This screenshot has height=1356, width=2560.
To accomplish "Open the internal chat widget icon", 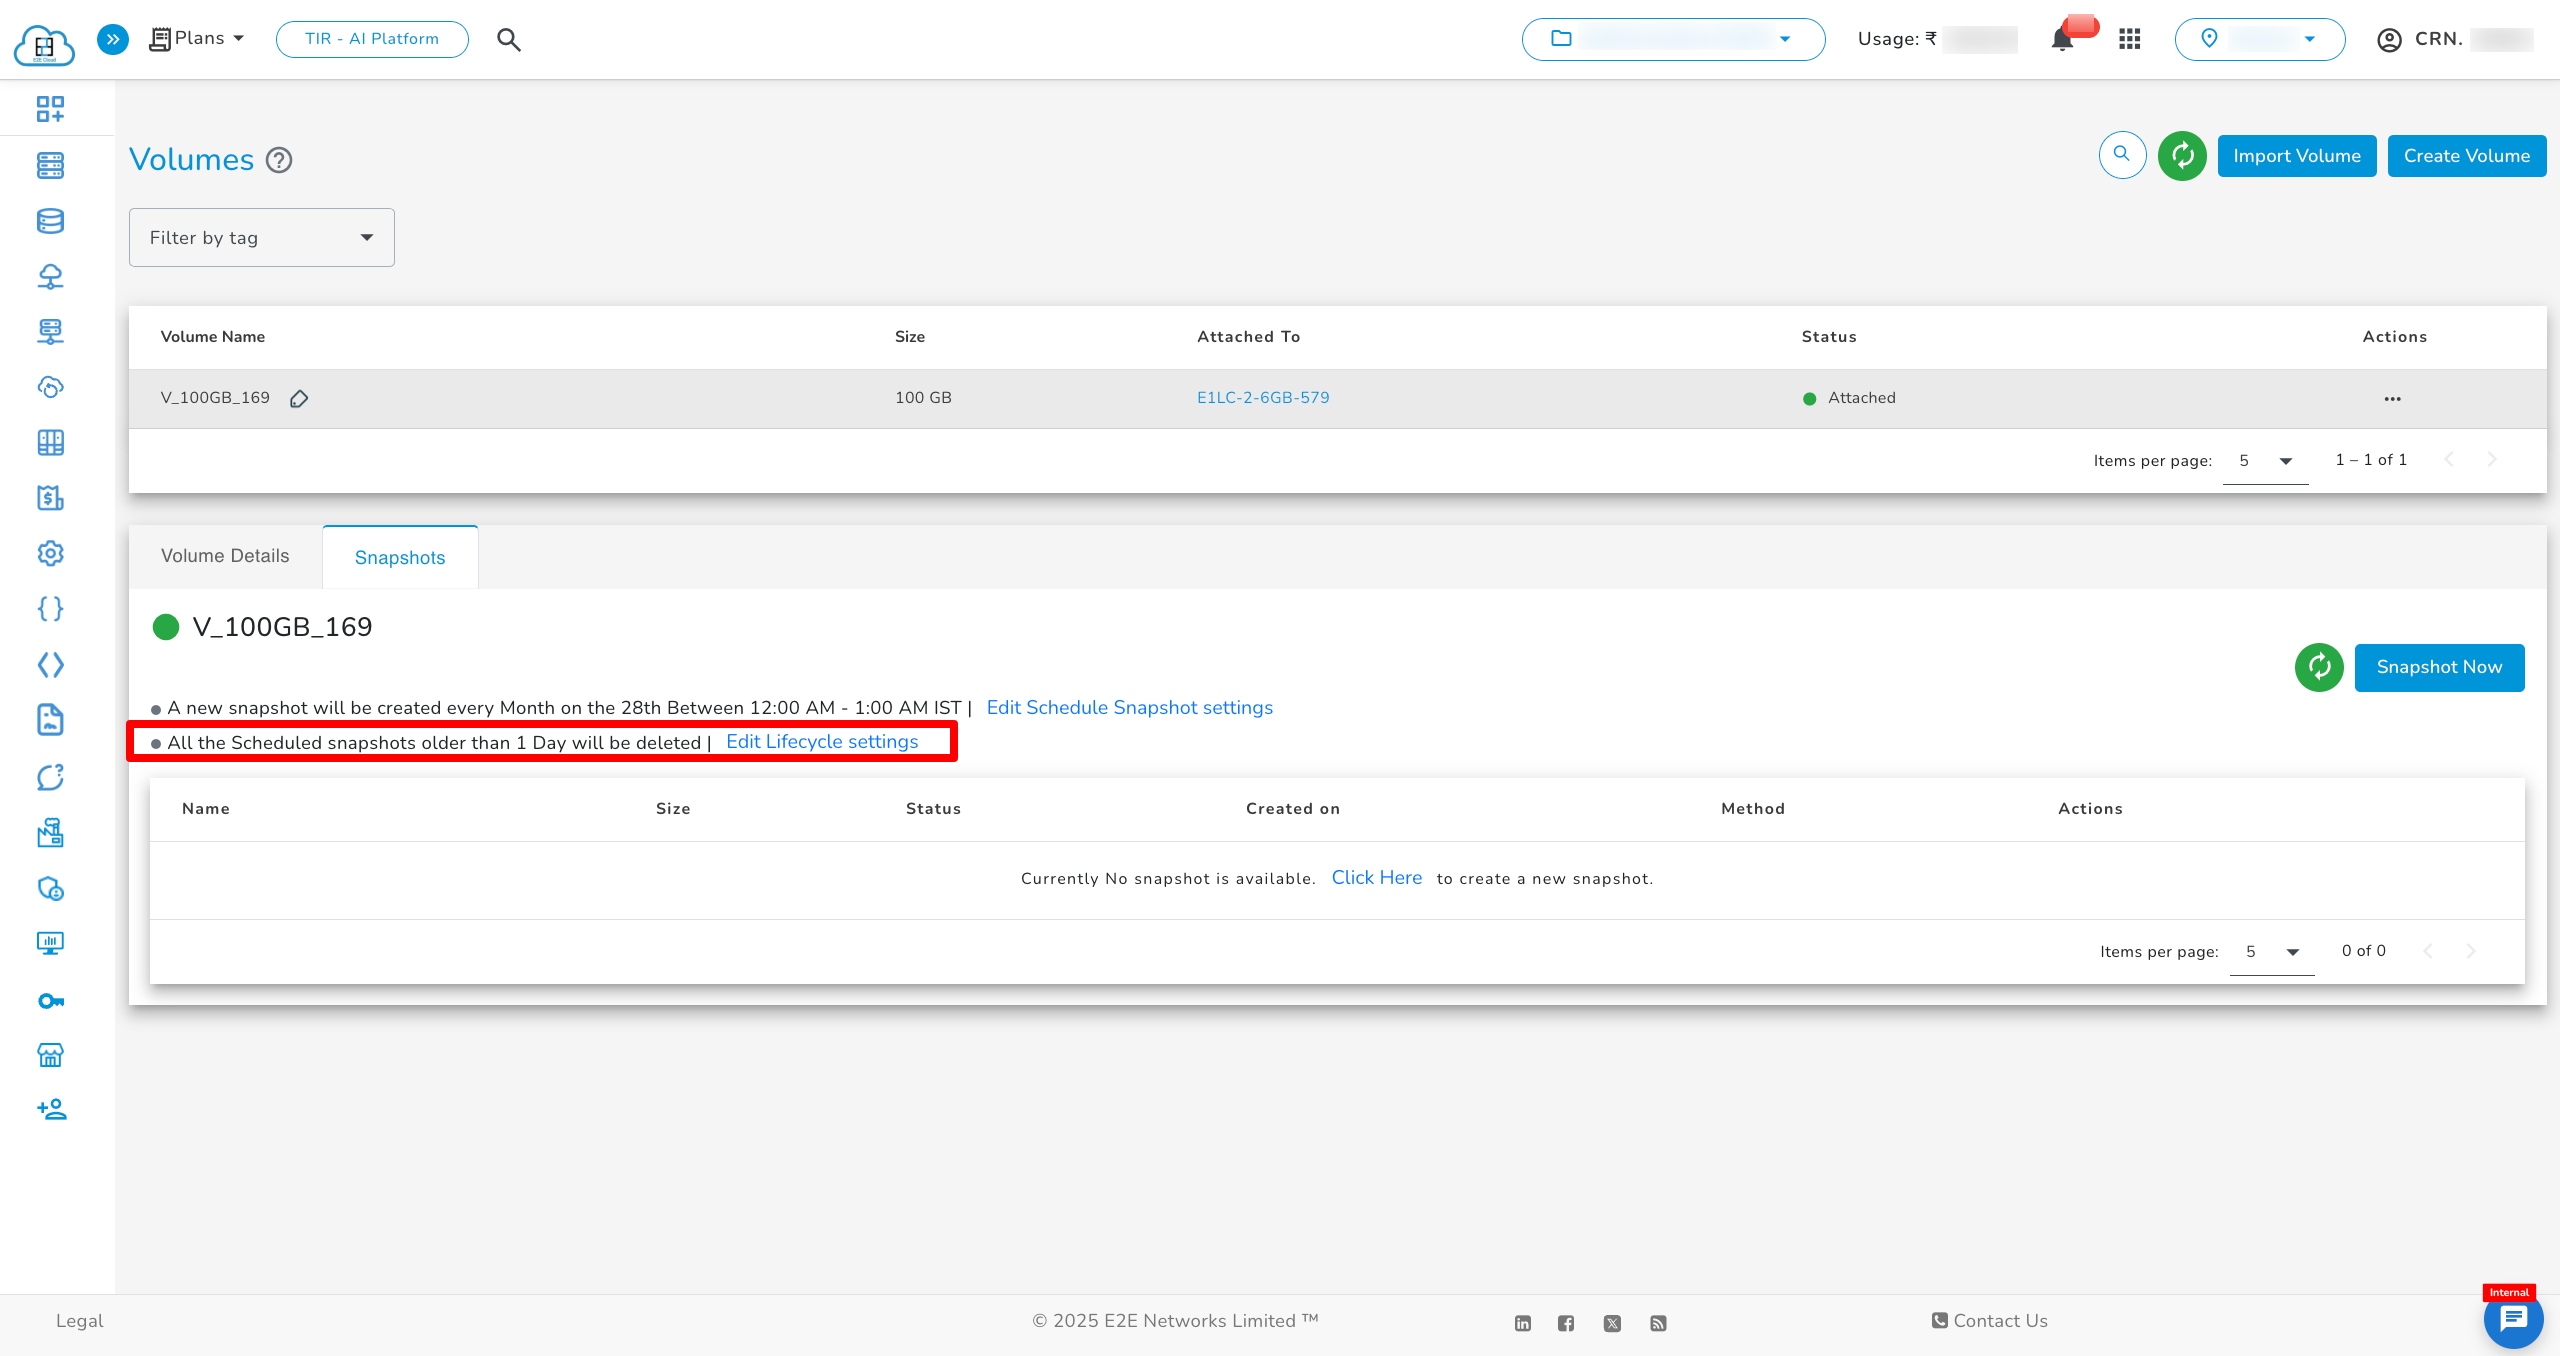I will (x=2512, y=1320).
